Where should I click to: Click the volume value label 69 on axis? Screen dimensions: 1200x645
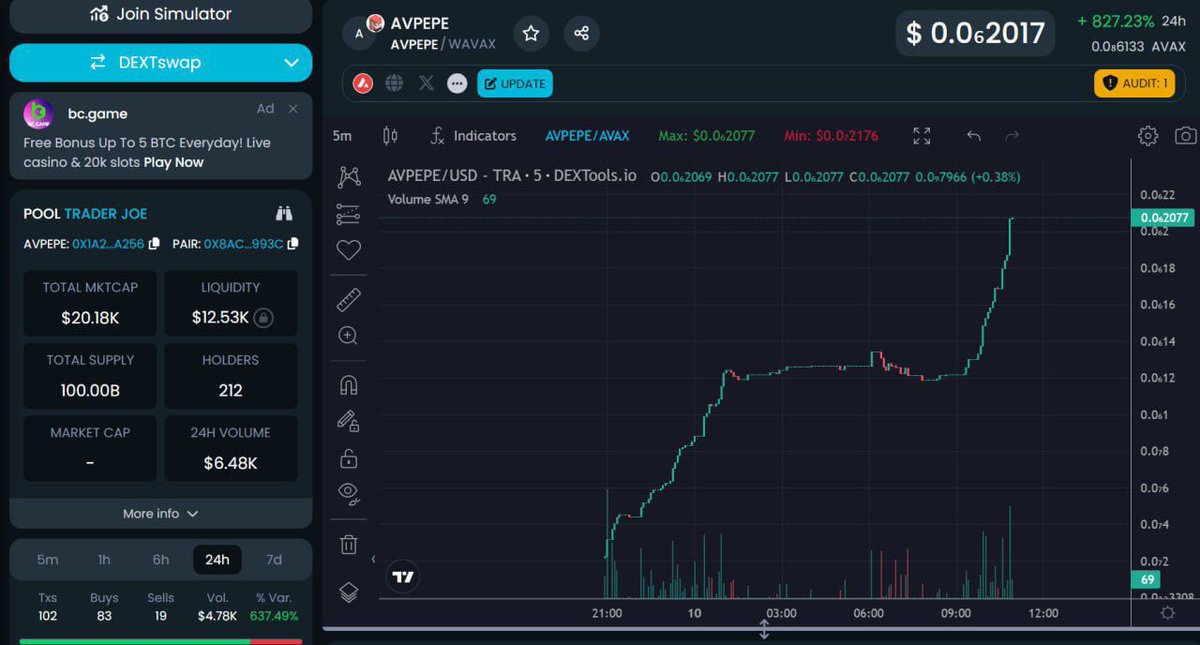point(1146,580)
